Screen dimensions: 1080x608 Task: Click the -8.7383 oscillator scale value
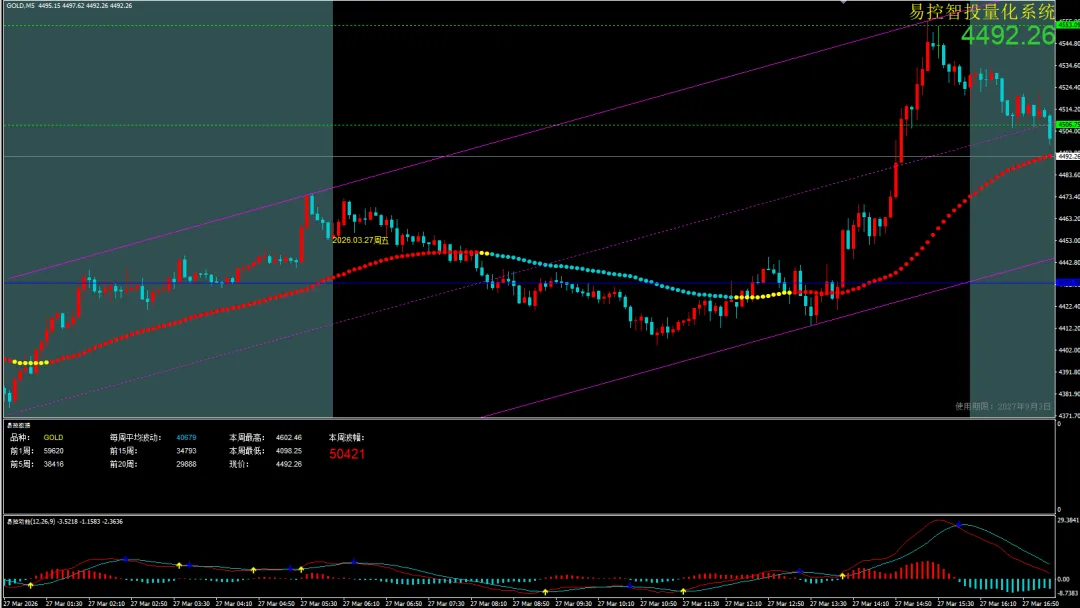click(x=1068, y=593)
